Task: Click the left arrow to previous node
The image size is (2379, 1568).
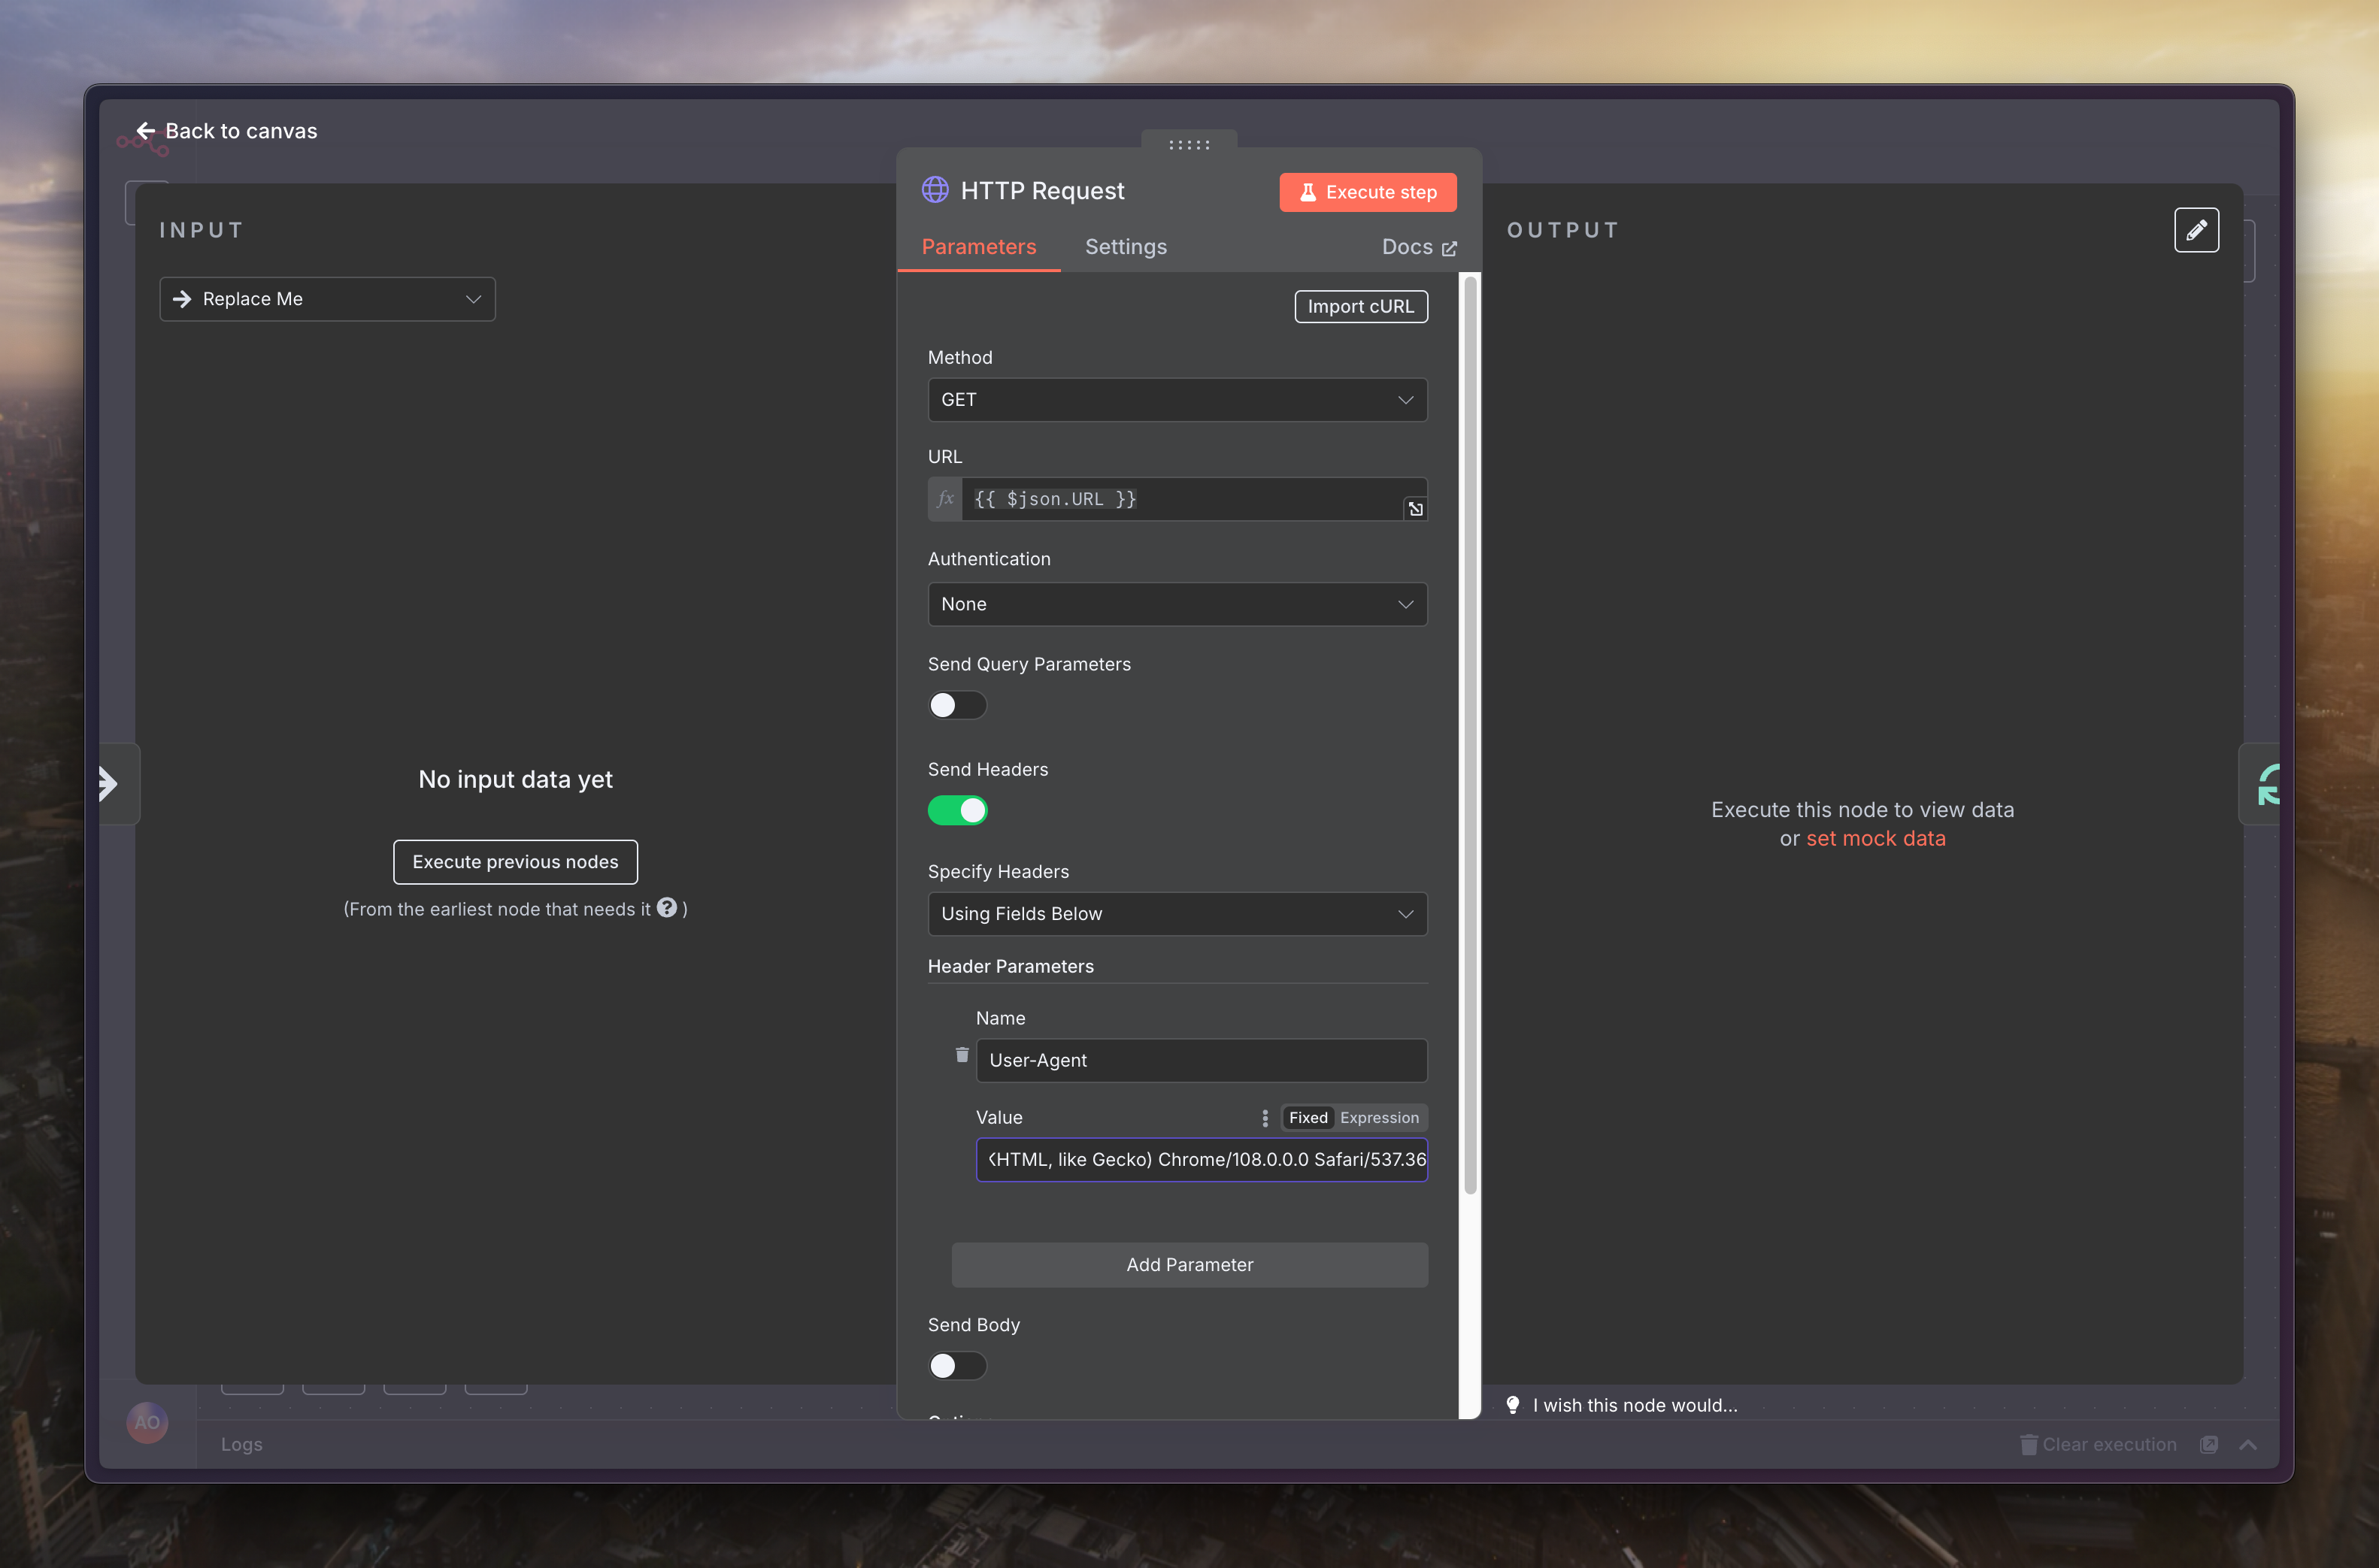Action: click(109, 783)
